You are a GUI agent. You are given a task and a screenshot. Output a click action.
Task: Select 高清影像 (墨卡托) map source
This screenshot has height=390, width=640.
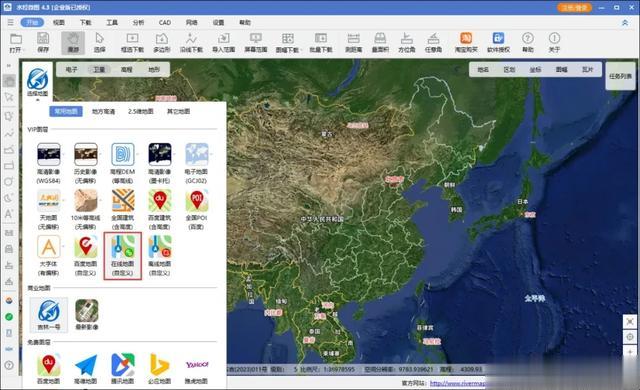[160, 163]
